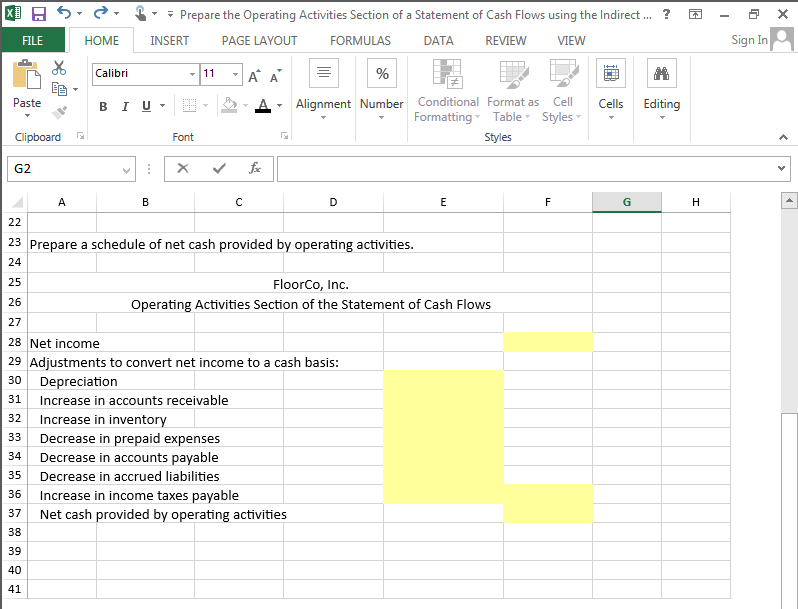Click the 'FloorCo, Inc.' title cell
Viewport: 798px width, 609px height.
point(310,284)
